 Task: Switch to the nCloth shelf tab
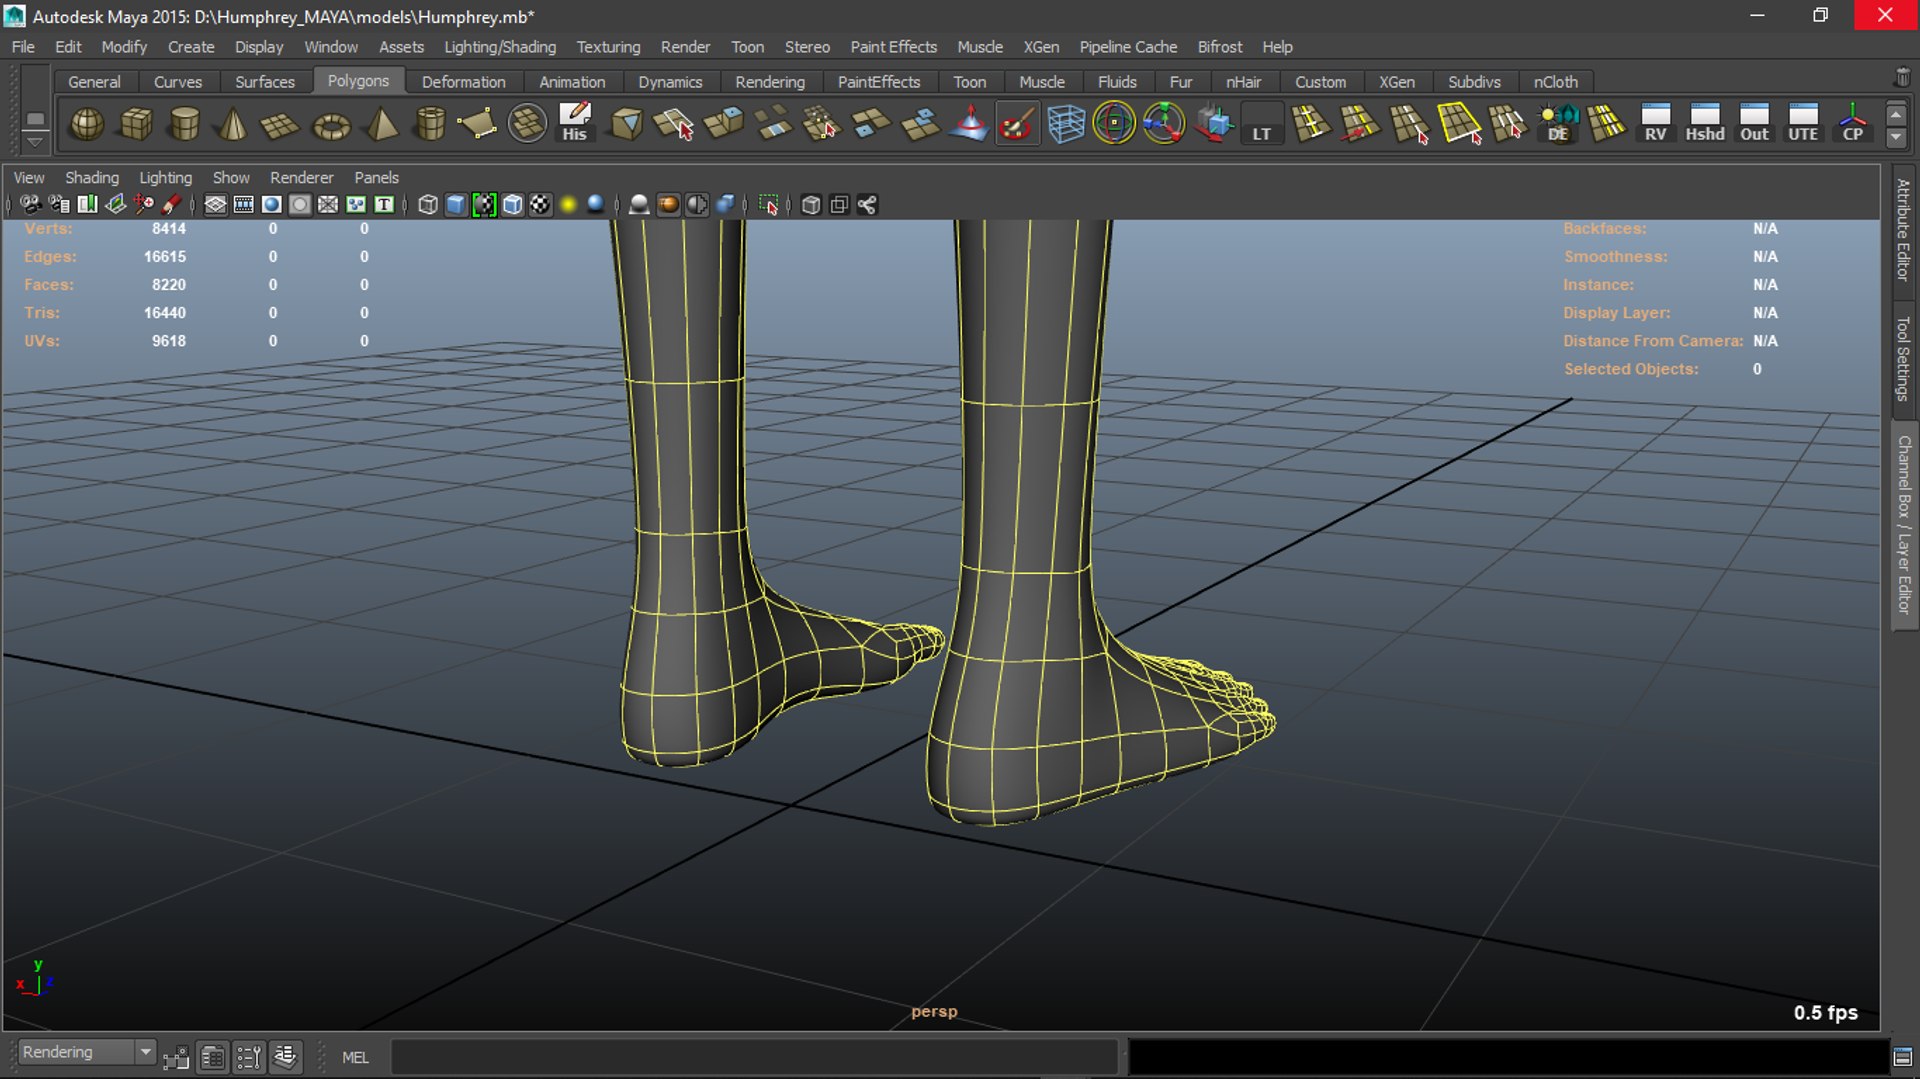tap(1556, 82)
